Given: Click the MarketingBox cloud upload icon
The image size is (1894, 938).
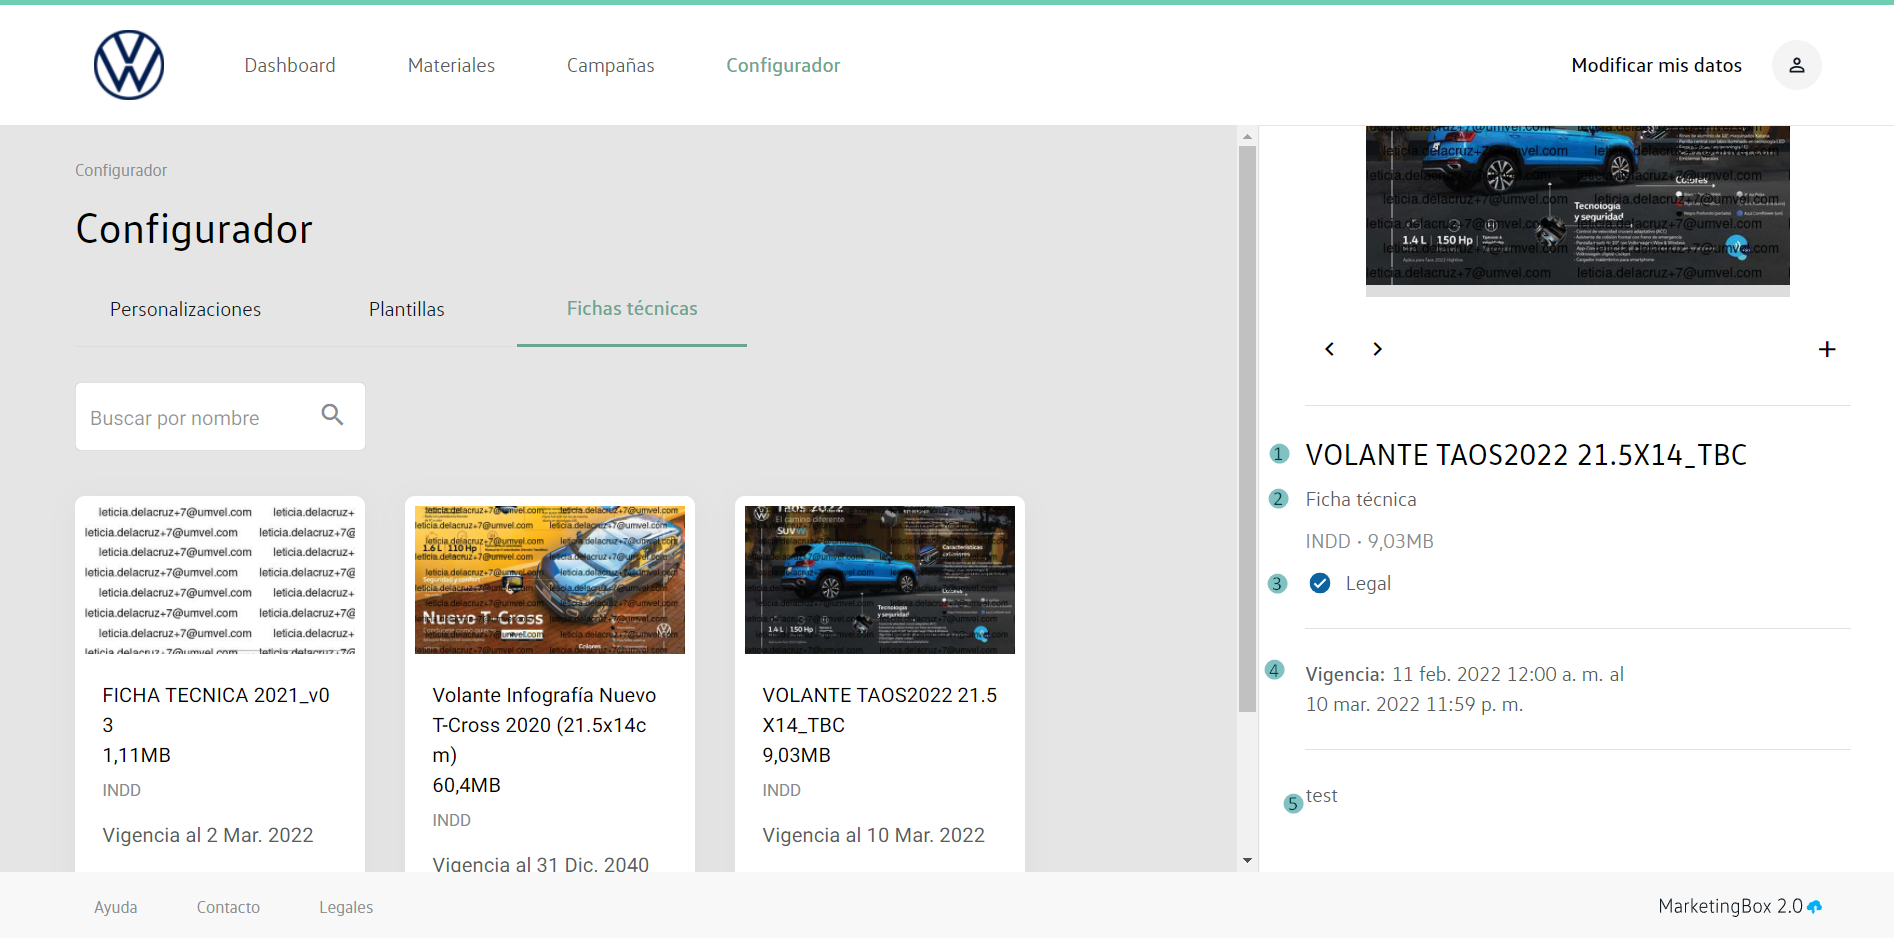Looking at the screenshot, I should [x=1814, y=907].
